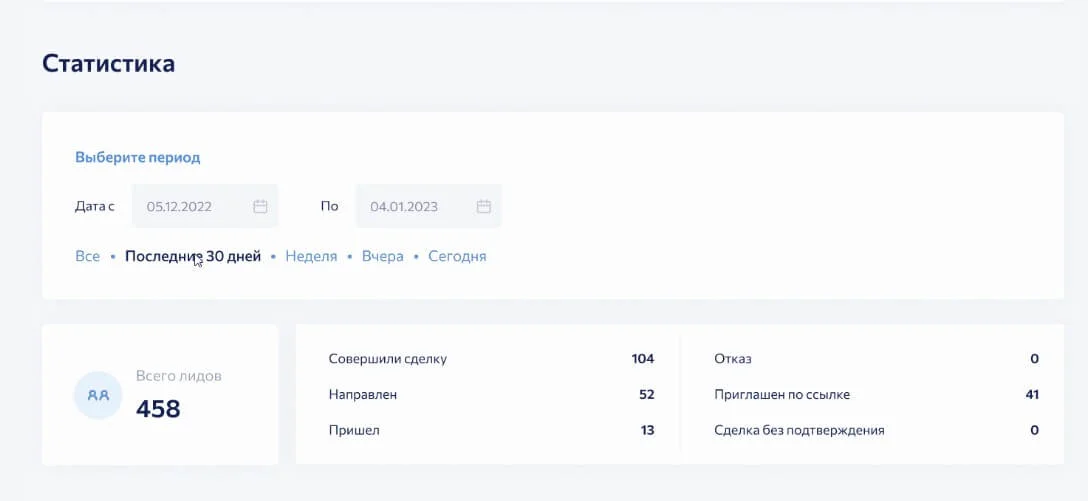
Task: Click the 'Пришел' row label
Action: [354, 430]
